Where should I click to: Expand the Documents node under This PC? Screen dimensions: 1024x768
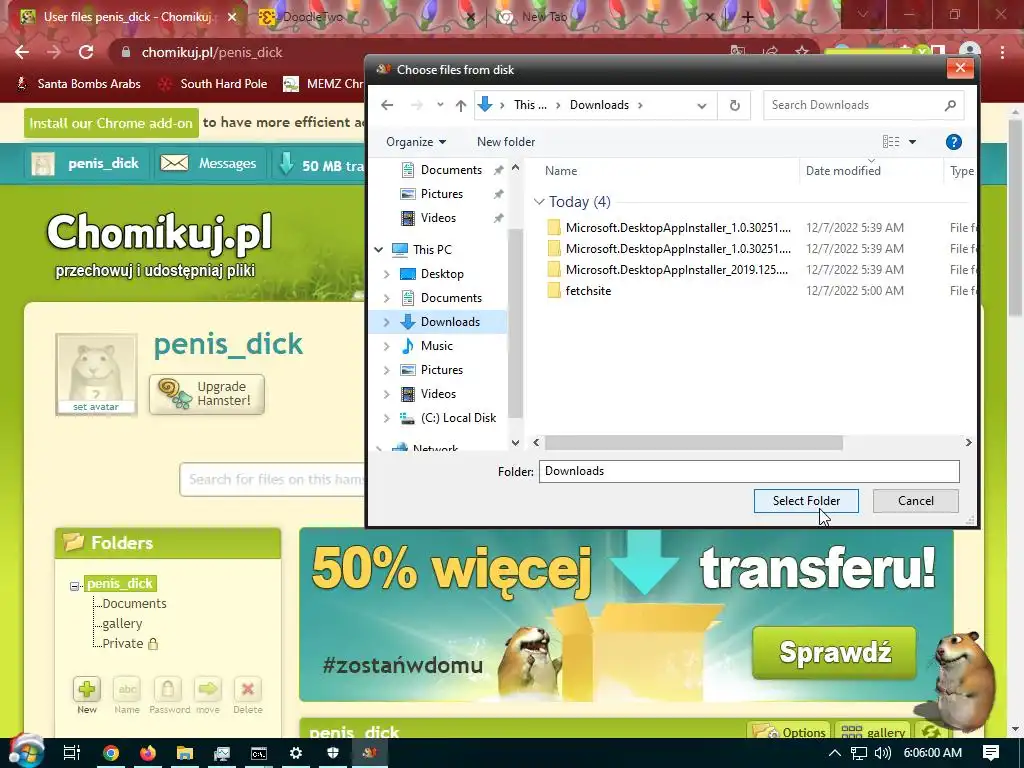click(x=387, y=298)
